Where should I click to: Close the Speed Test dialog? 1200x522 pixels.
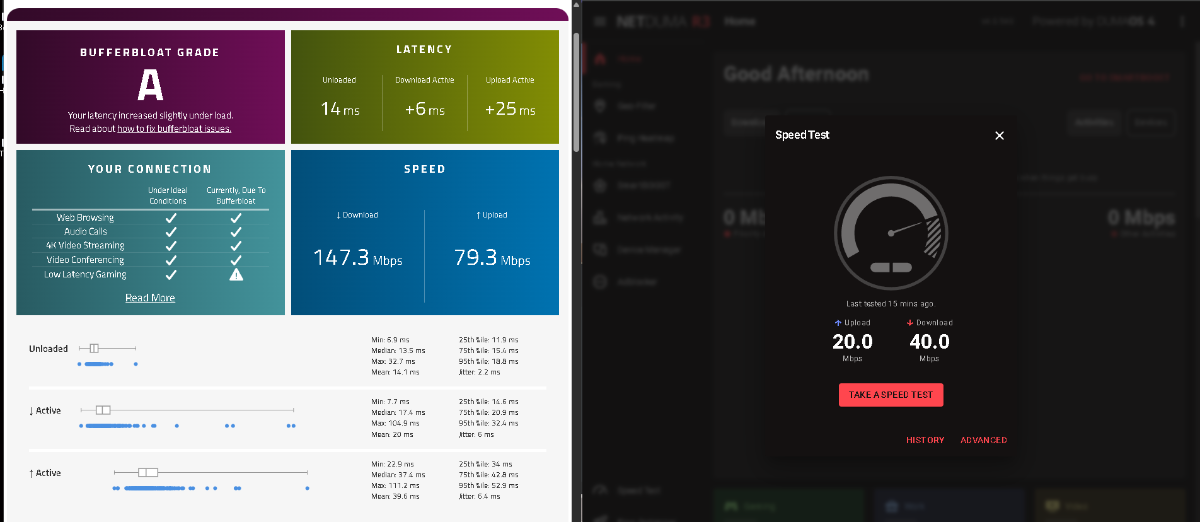pos(999,135)
